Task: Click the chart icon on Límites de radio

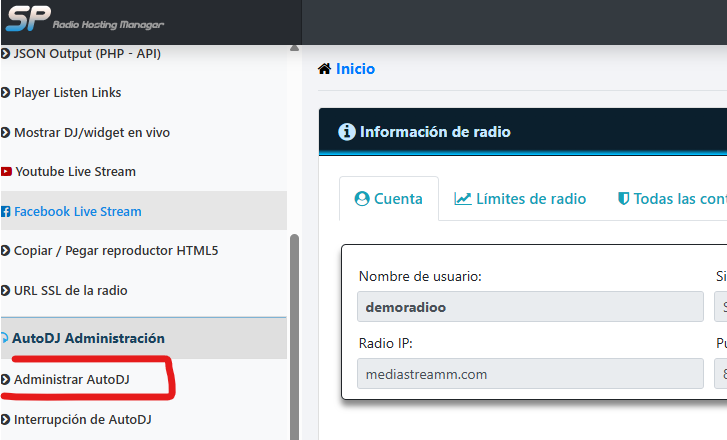Action: pos(462,199)
